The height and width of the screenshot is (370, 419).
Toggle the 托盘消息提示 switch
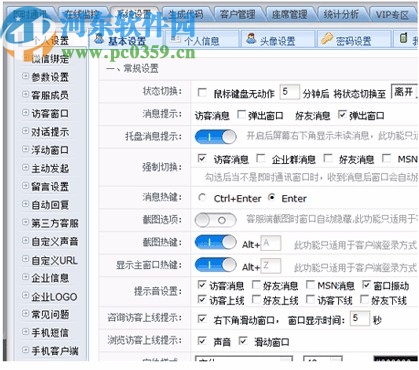pos(216,136)
